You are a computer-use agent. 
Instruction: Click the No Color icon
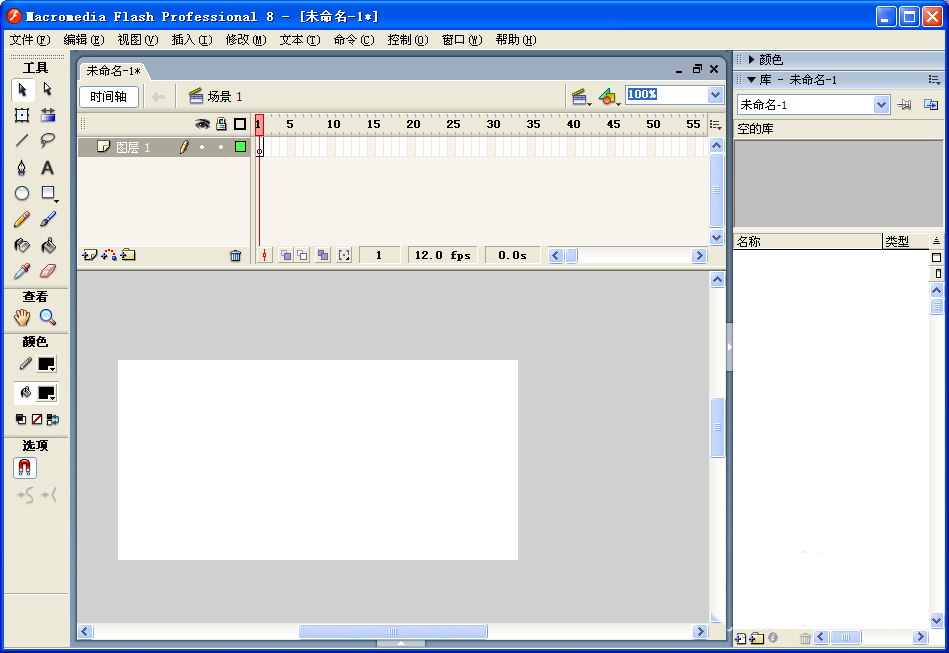36,419
